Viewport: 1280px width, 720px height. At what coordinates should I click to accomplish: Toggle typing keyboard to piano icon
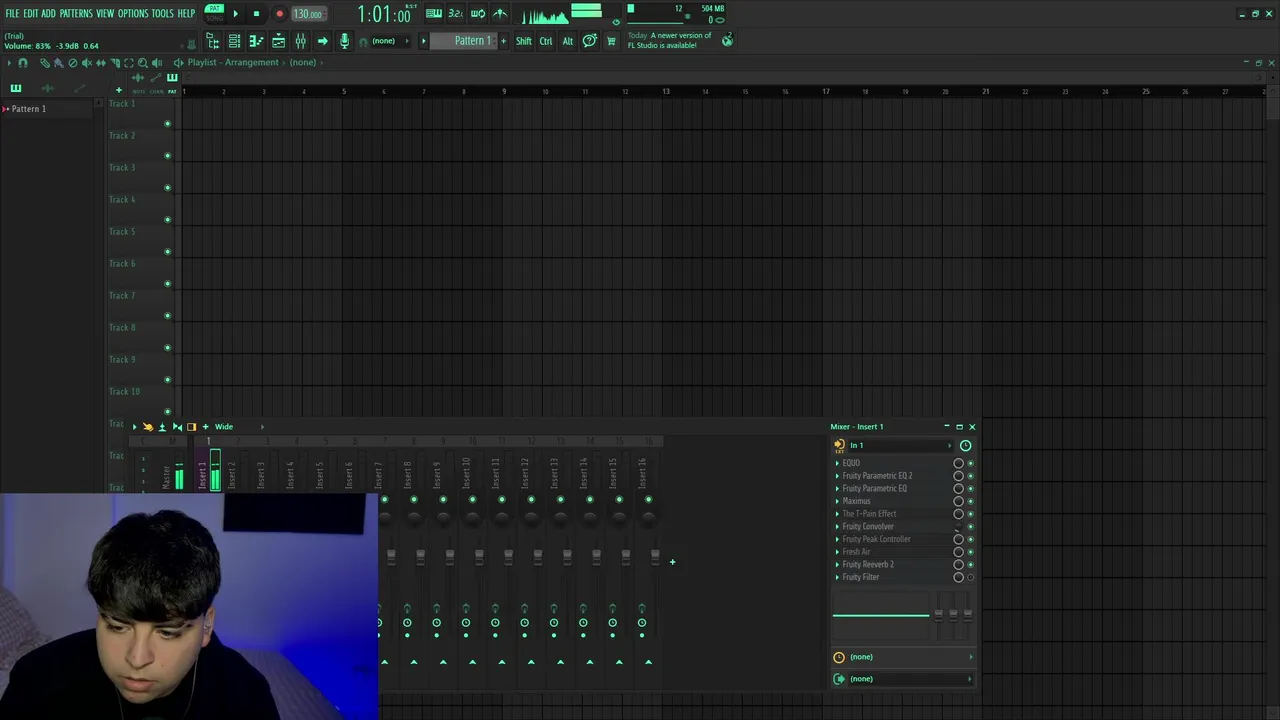pyautogui.click(x=434, y=13)
